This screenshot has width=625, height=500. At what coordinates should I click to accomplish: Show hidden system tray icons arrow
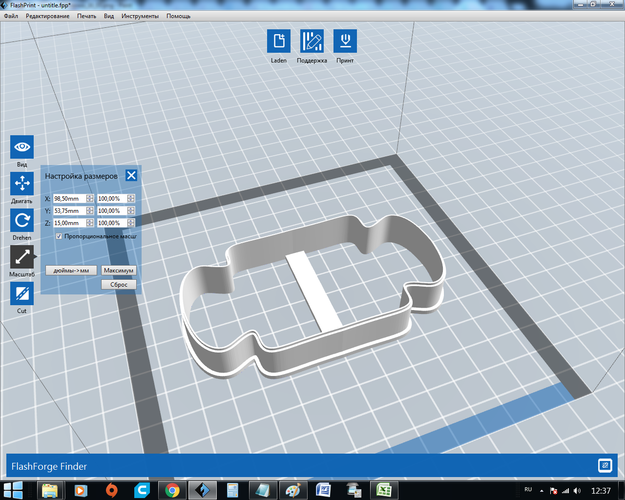[x=541, y=491]
